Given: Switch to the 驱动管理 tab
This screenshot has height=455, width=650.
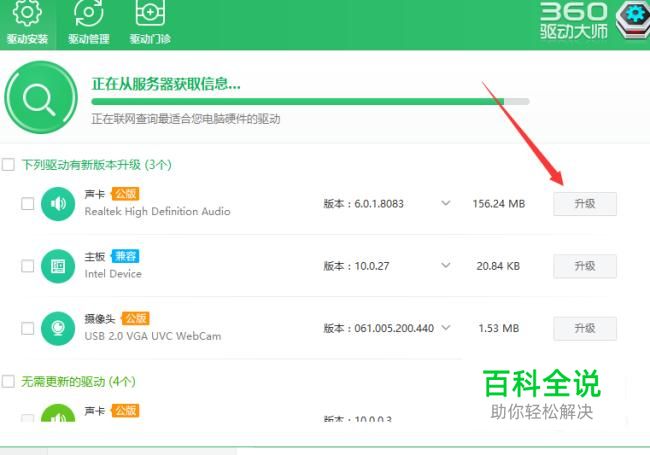Looking at the screenshot, I should [x=89, y=23].
